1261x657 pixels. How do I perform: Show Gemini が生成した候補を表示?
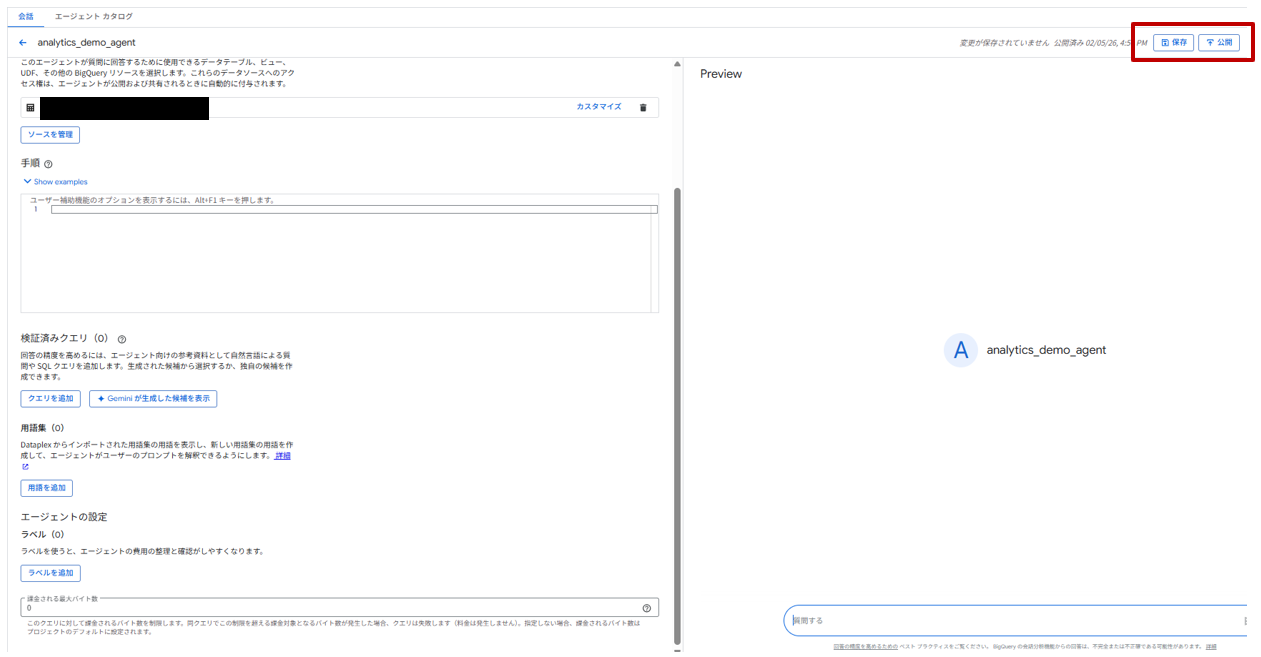pyautogui.click(x=153, y=399)
